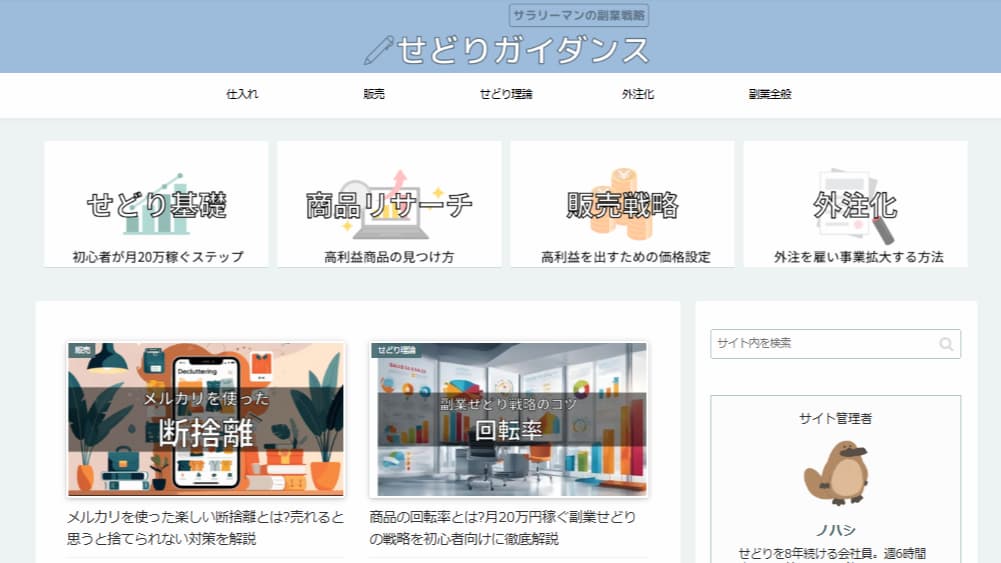Screen dimensions: 1001x563
Task: Click the search magnifier icon
Action: 946,344
